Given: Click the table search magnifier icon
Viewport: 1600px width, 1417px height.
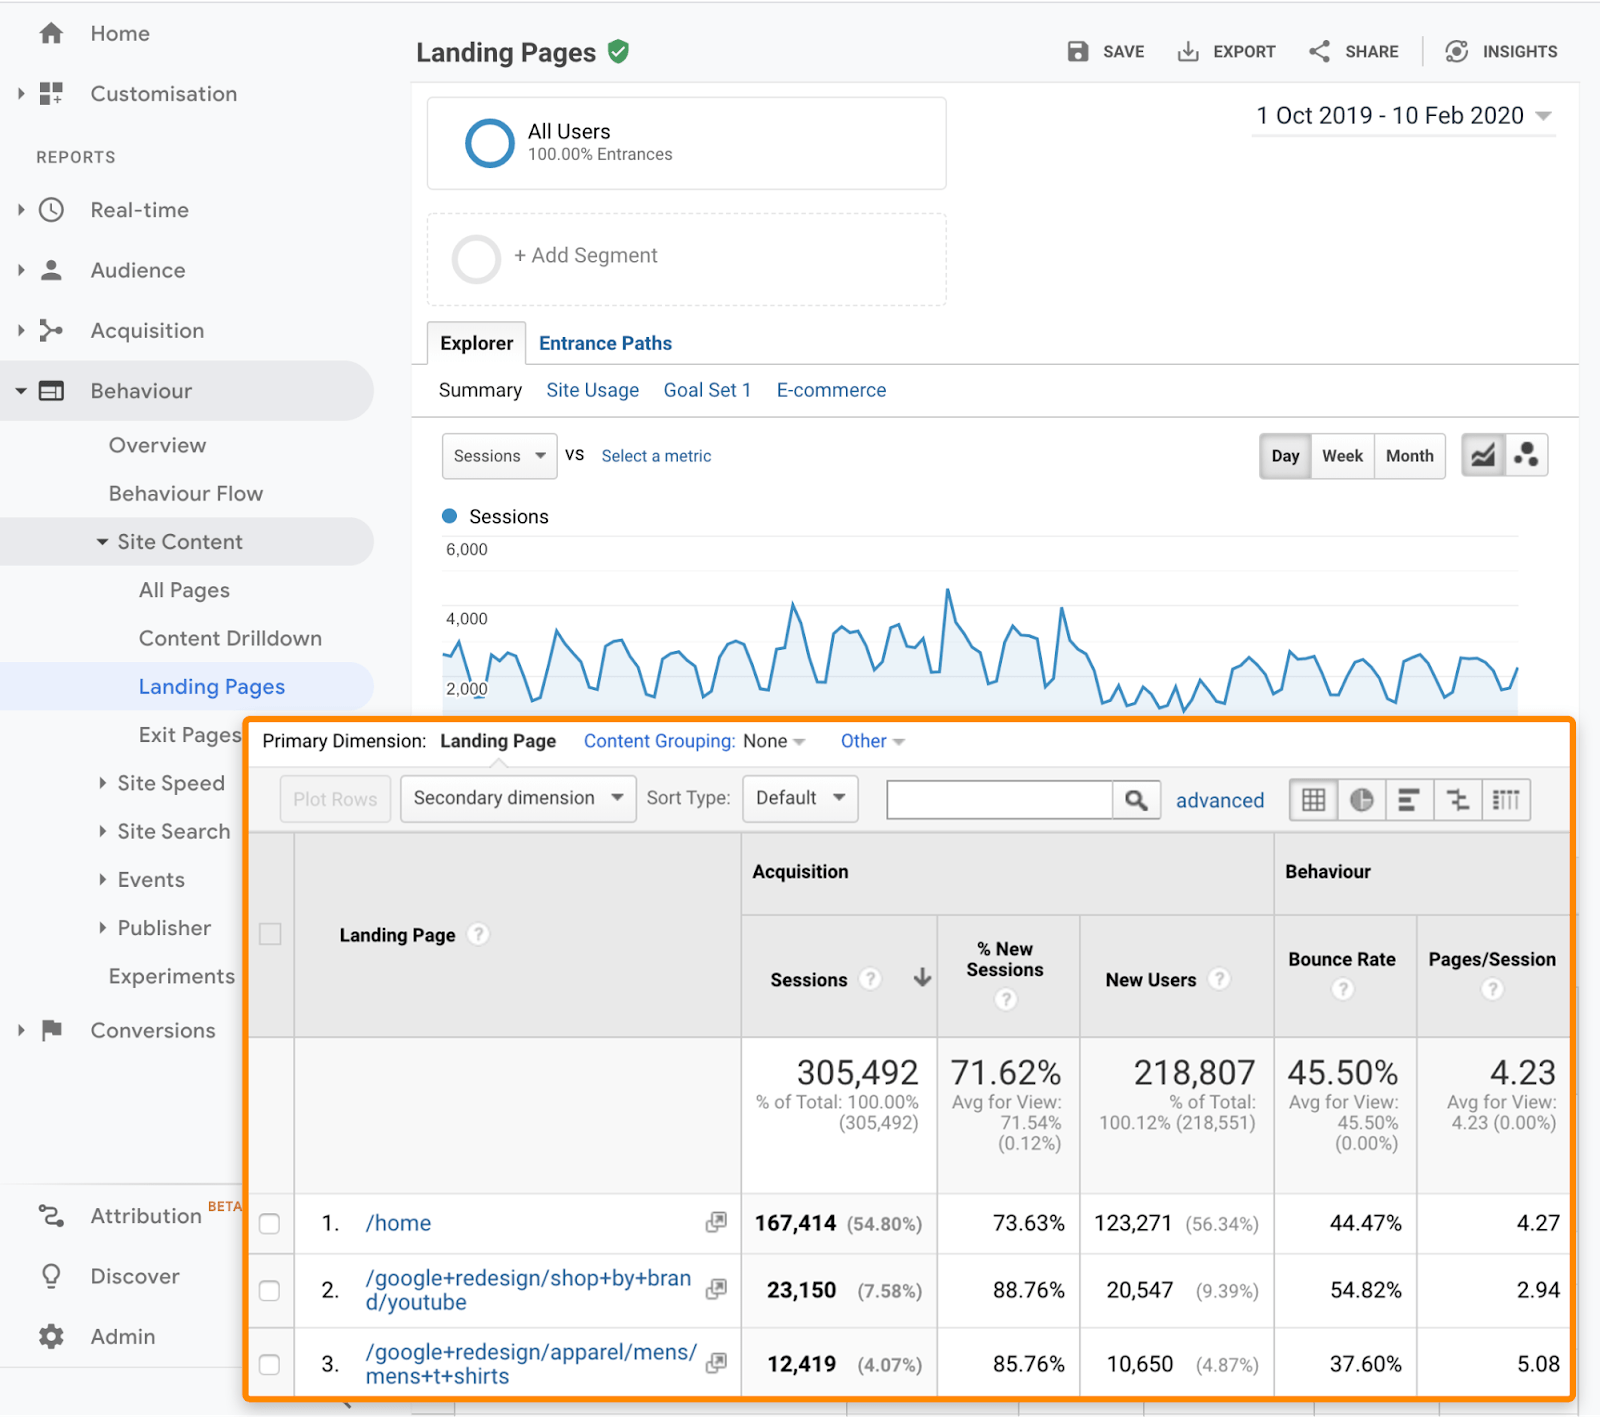Looking at the screenshot, I should (1136, 799).
